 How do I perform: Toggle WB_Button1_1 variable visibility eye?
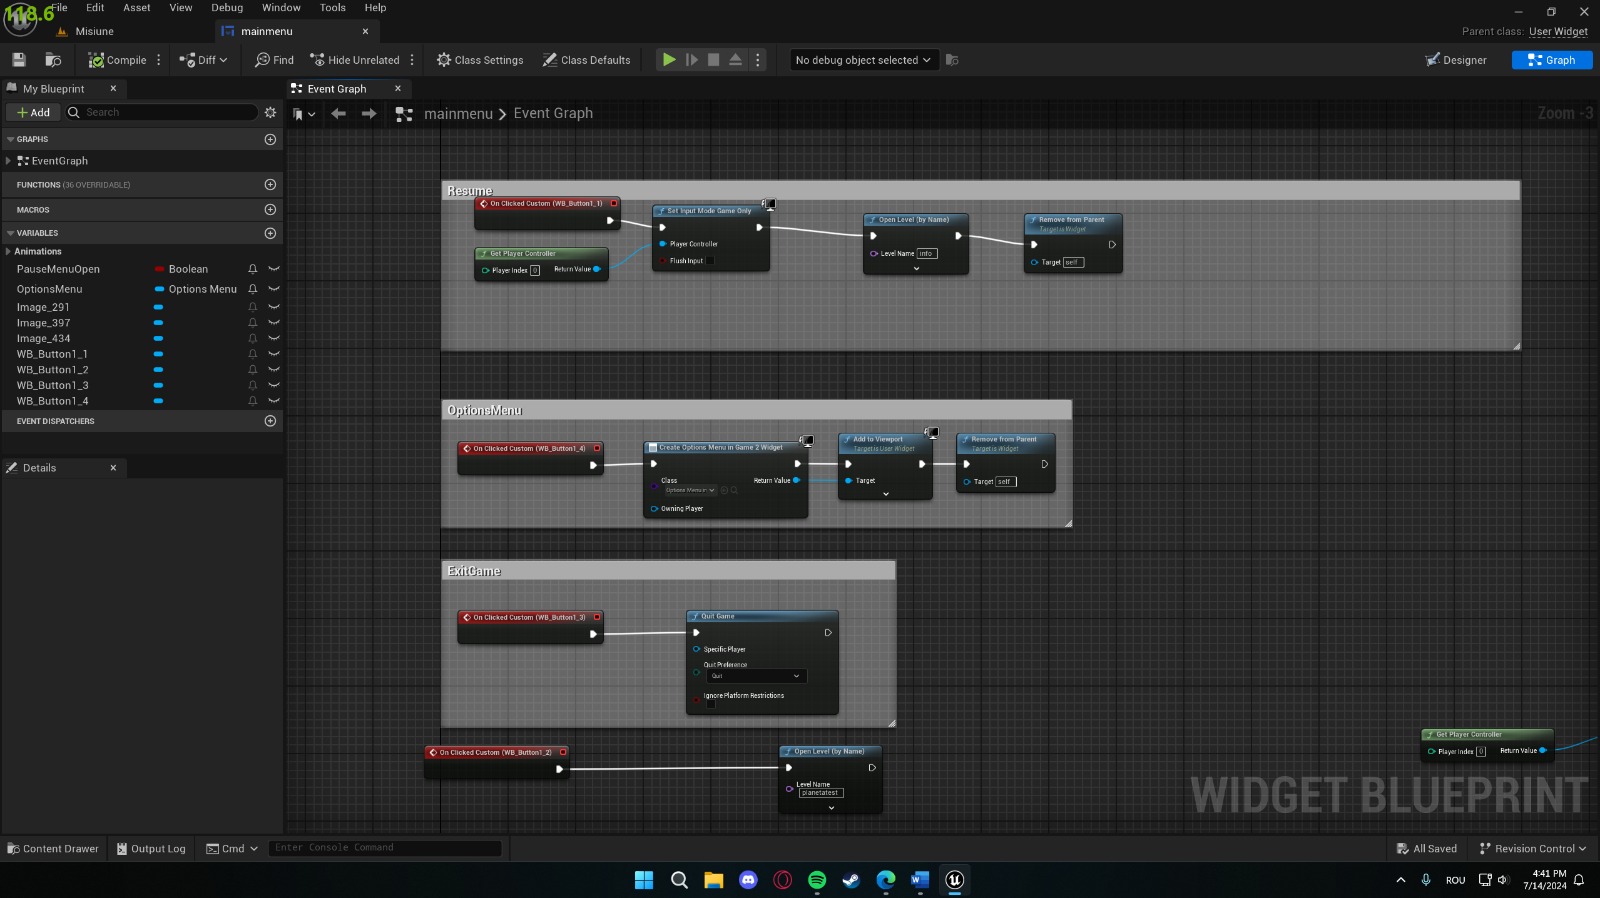tap(274, 354)
